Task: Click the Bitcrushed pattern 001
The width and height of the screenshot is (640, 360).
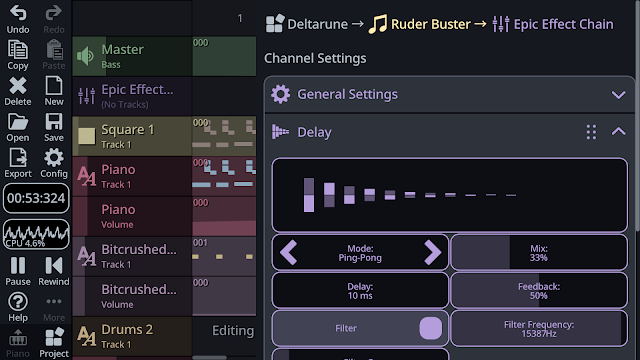Action: click(x=224, y=256)
